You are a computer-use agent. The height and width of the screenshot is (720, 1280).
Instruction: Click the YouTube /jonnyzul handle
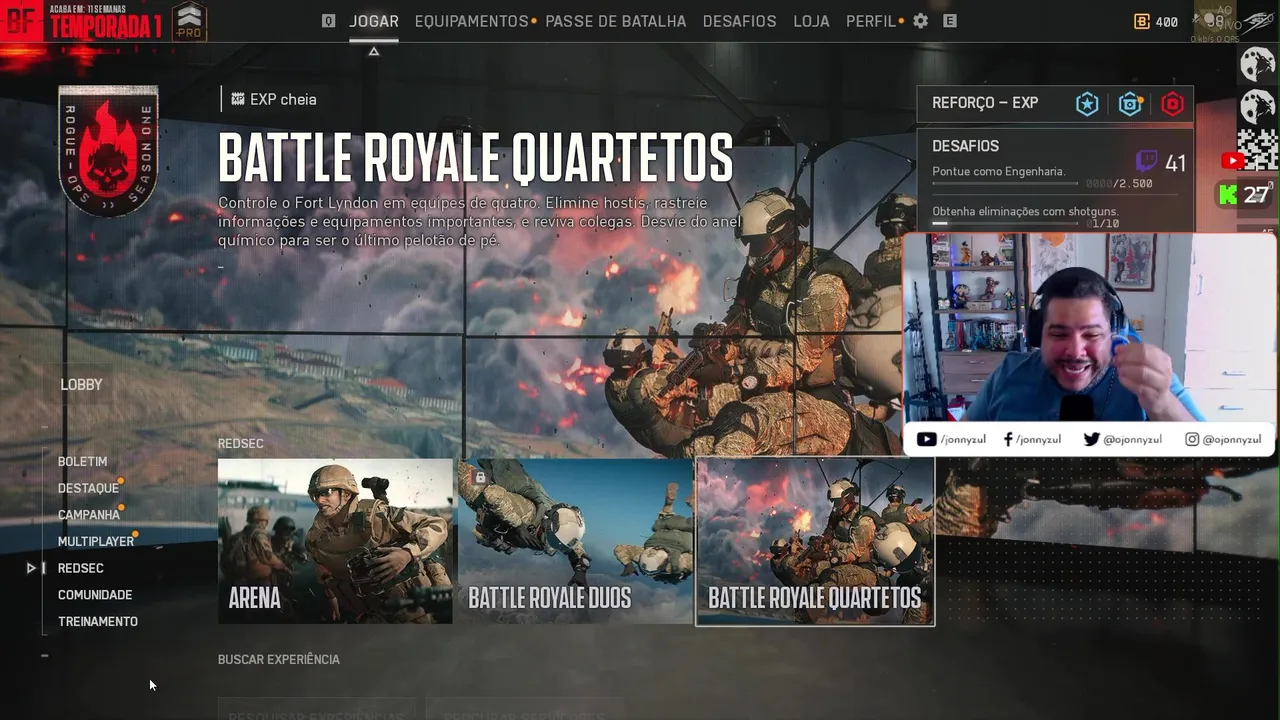tap(951, 439)
